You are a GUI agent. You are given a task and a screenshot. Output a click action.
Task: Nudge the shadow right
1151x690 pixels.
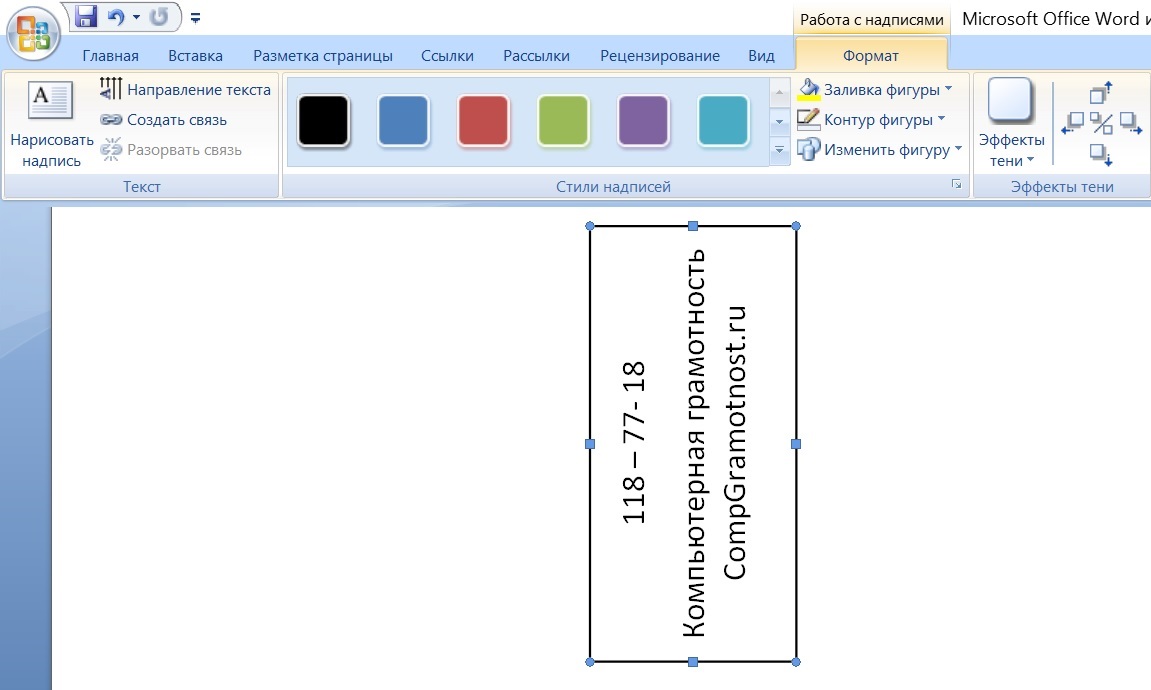click(1130, 123)
